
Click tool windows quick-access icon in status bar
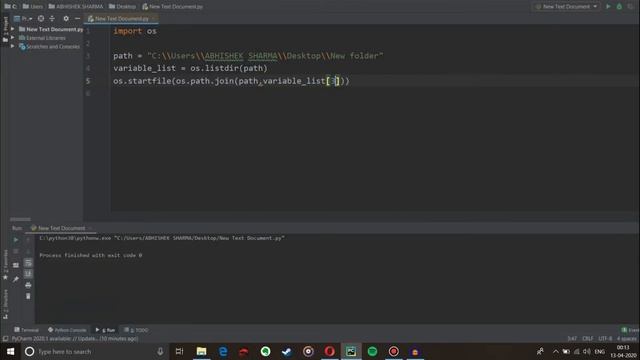(5, 339)
